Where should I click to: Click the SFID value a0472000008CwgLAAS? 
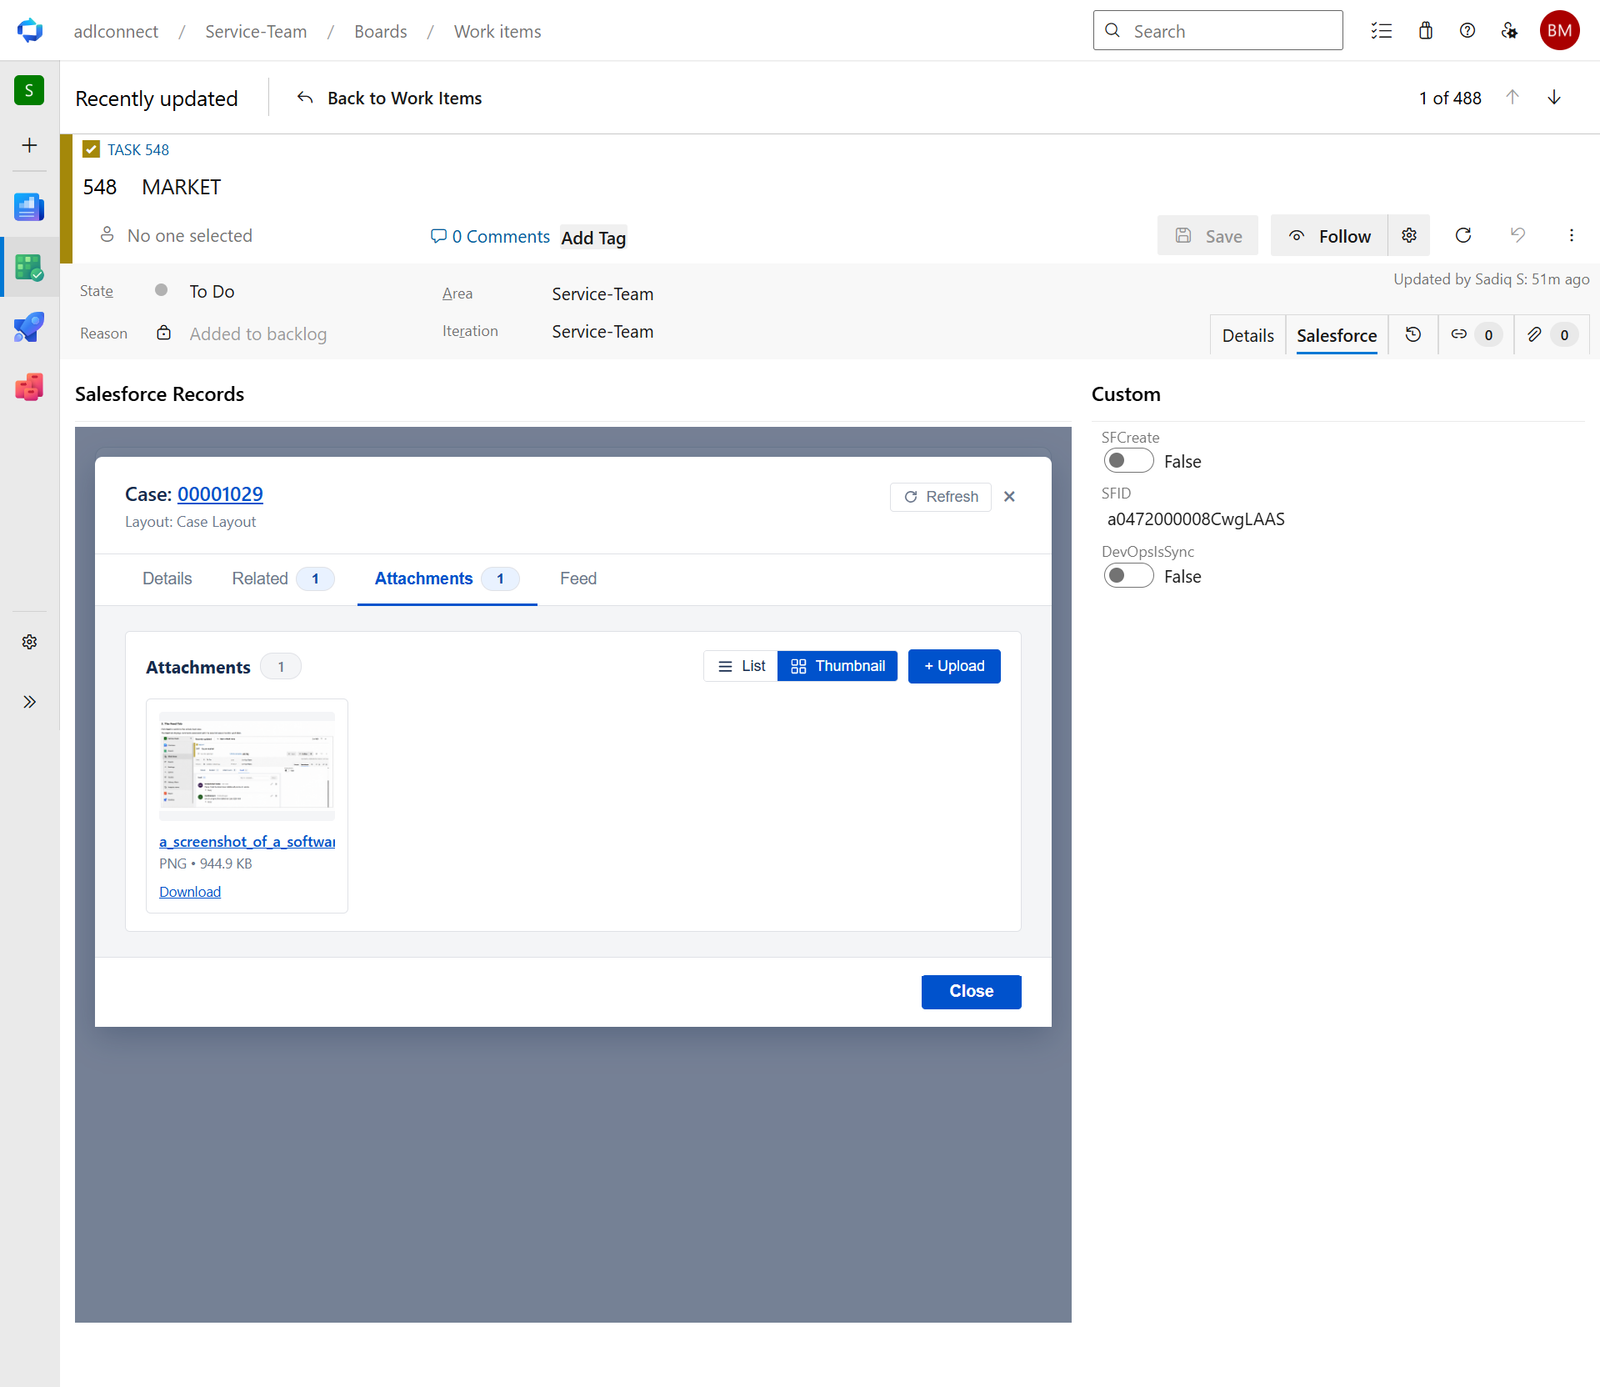click(x=1196, y=519)
